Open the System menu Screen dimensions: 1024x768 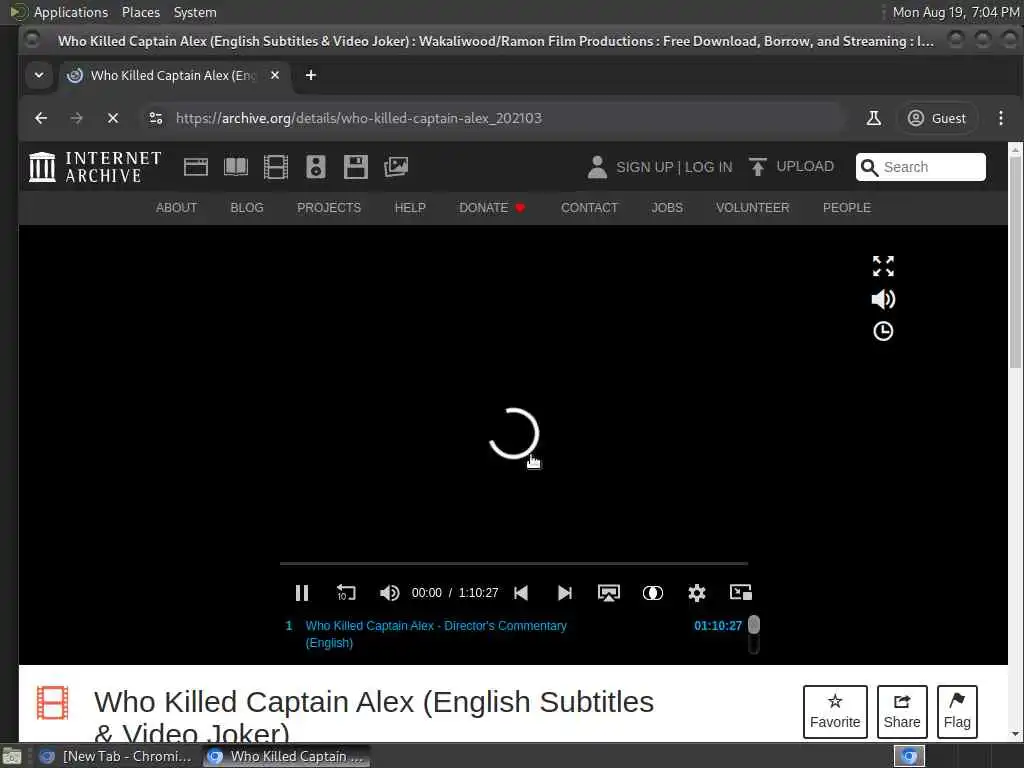pyautogui.click(x=195, y=12)
